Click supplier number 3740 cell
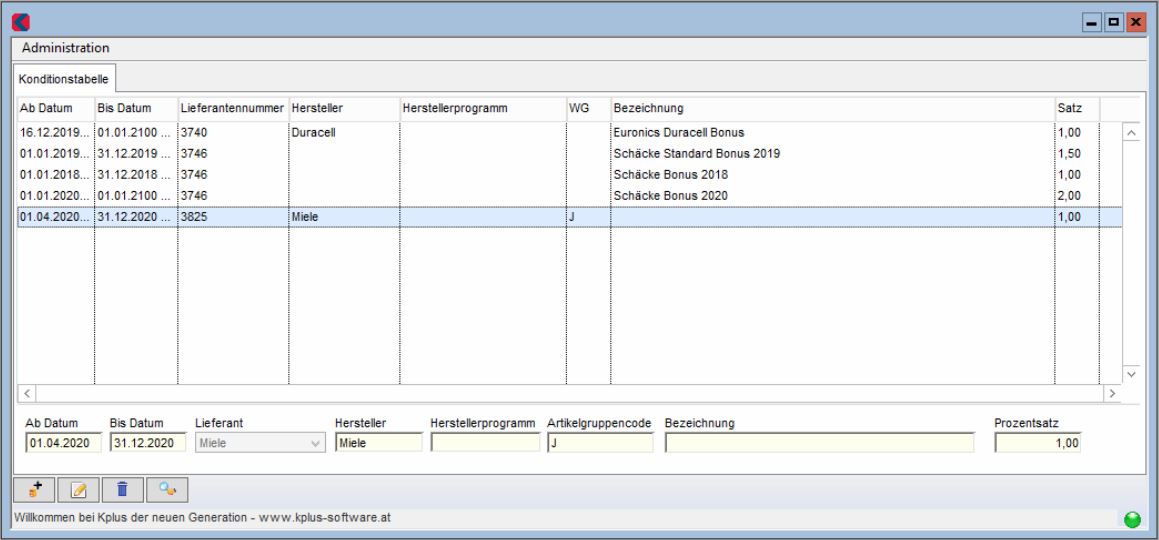 233,133
